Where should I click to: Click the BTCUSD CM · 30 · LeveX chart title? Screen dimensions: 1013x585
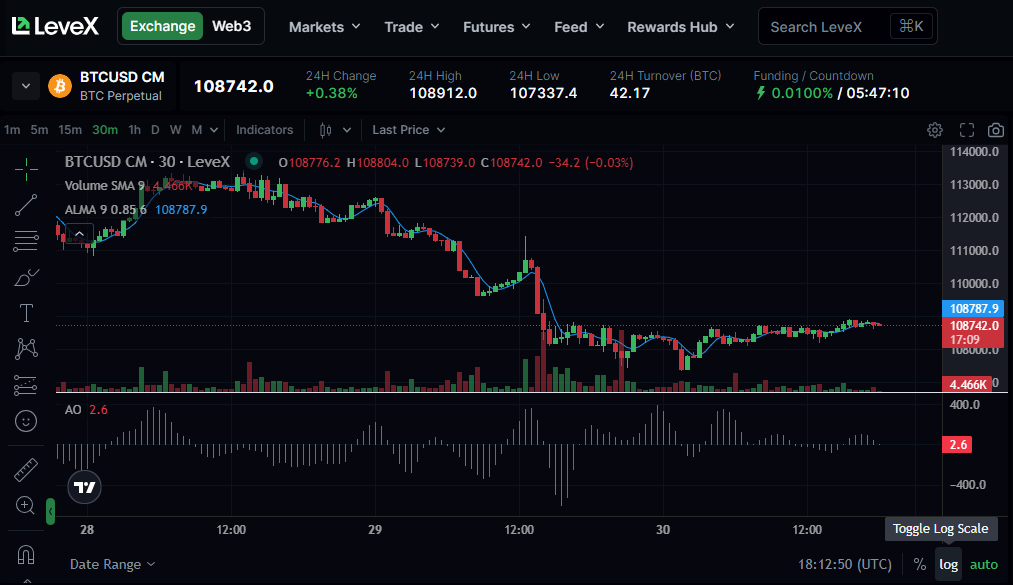147,161
